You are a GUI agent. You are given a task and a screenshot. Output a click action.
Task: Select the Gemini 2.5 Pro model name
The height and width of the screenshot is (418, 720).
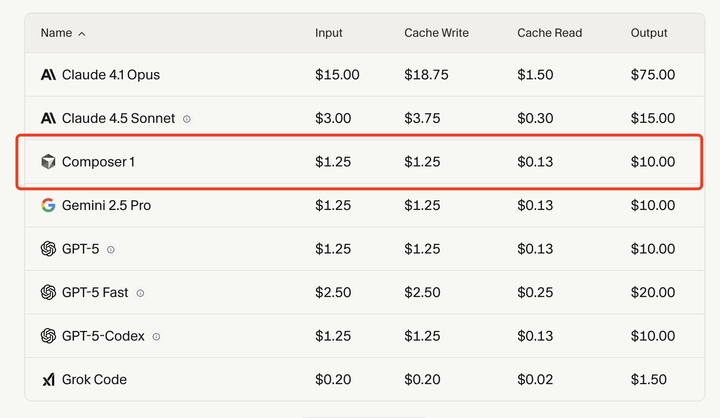point(106,205)
